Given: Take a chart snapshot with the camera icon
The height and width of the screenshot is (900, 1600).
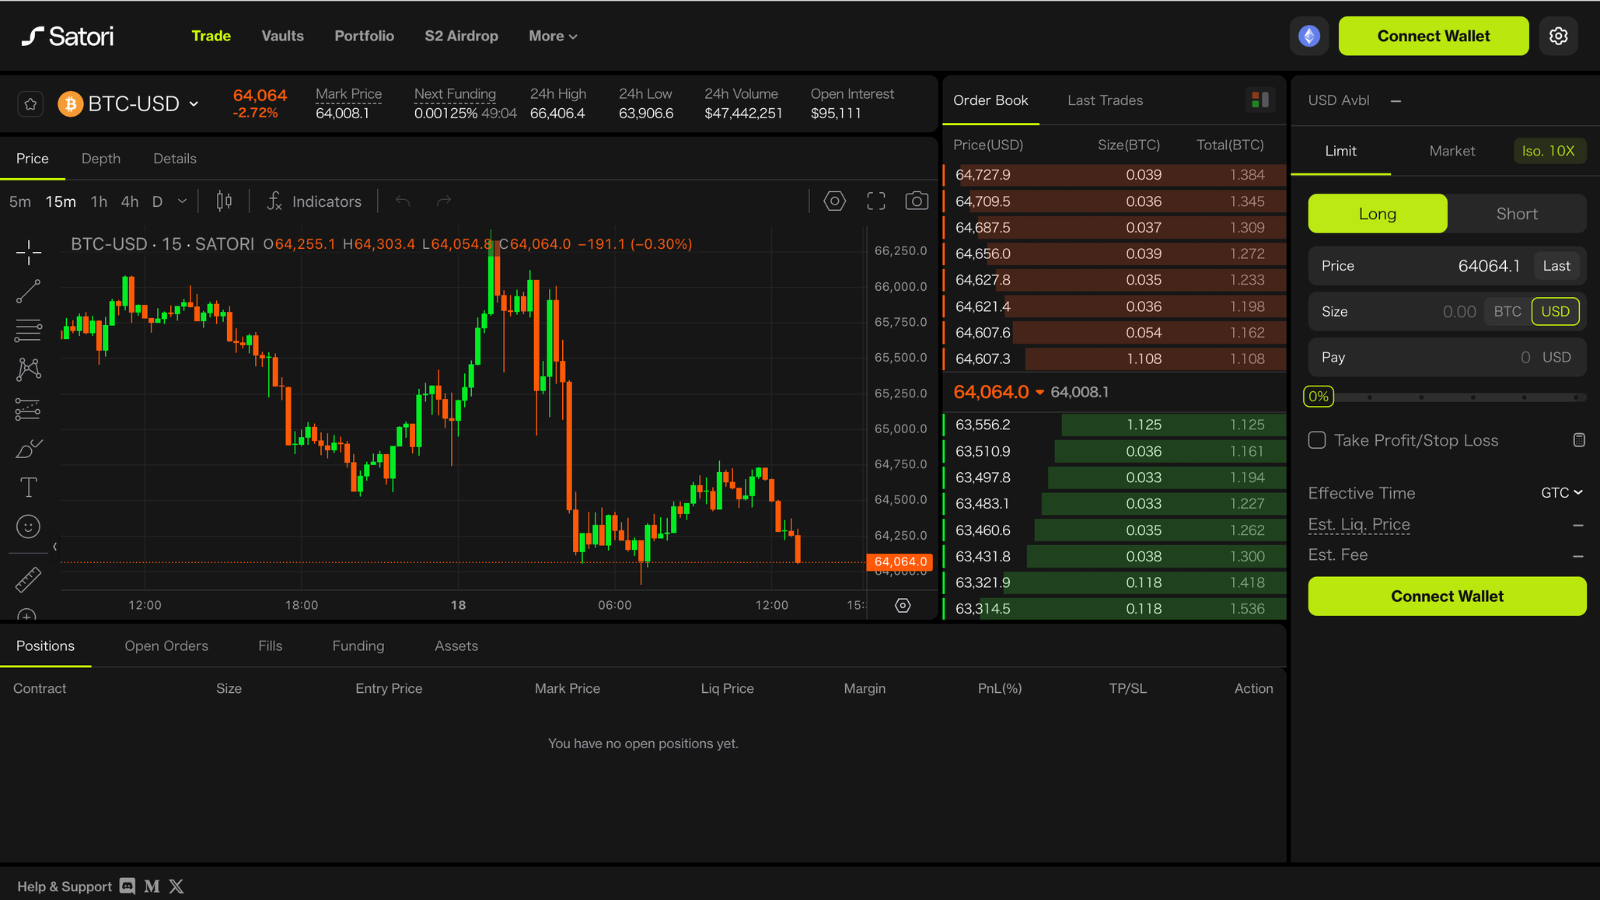Looking at the screenshot, I should pos(916,201).
